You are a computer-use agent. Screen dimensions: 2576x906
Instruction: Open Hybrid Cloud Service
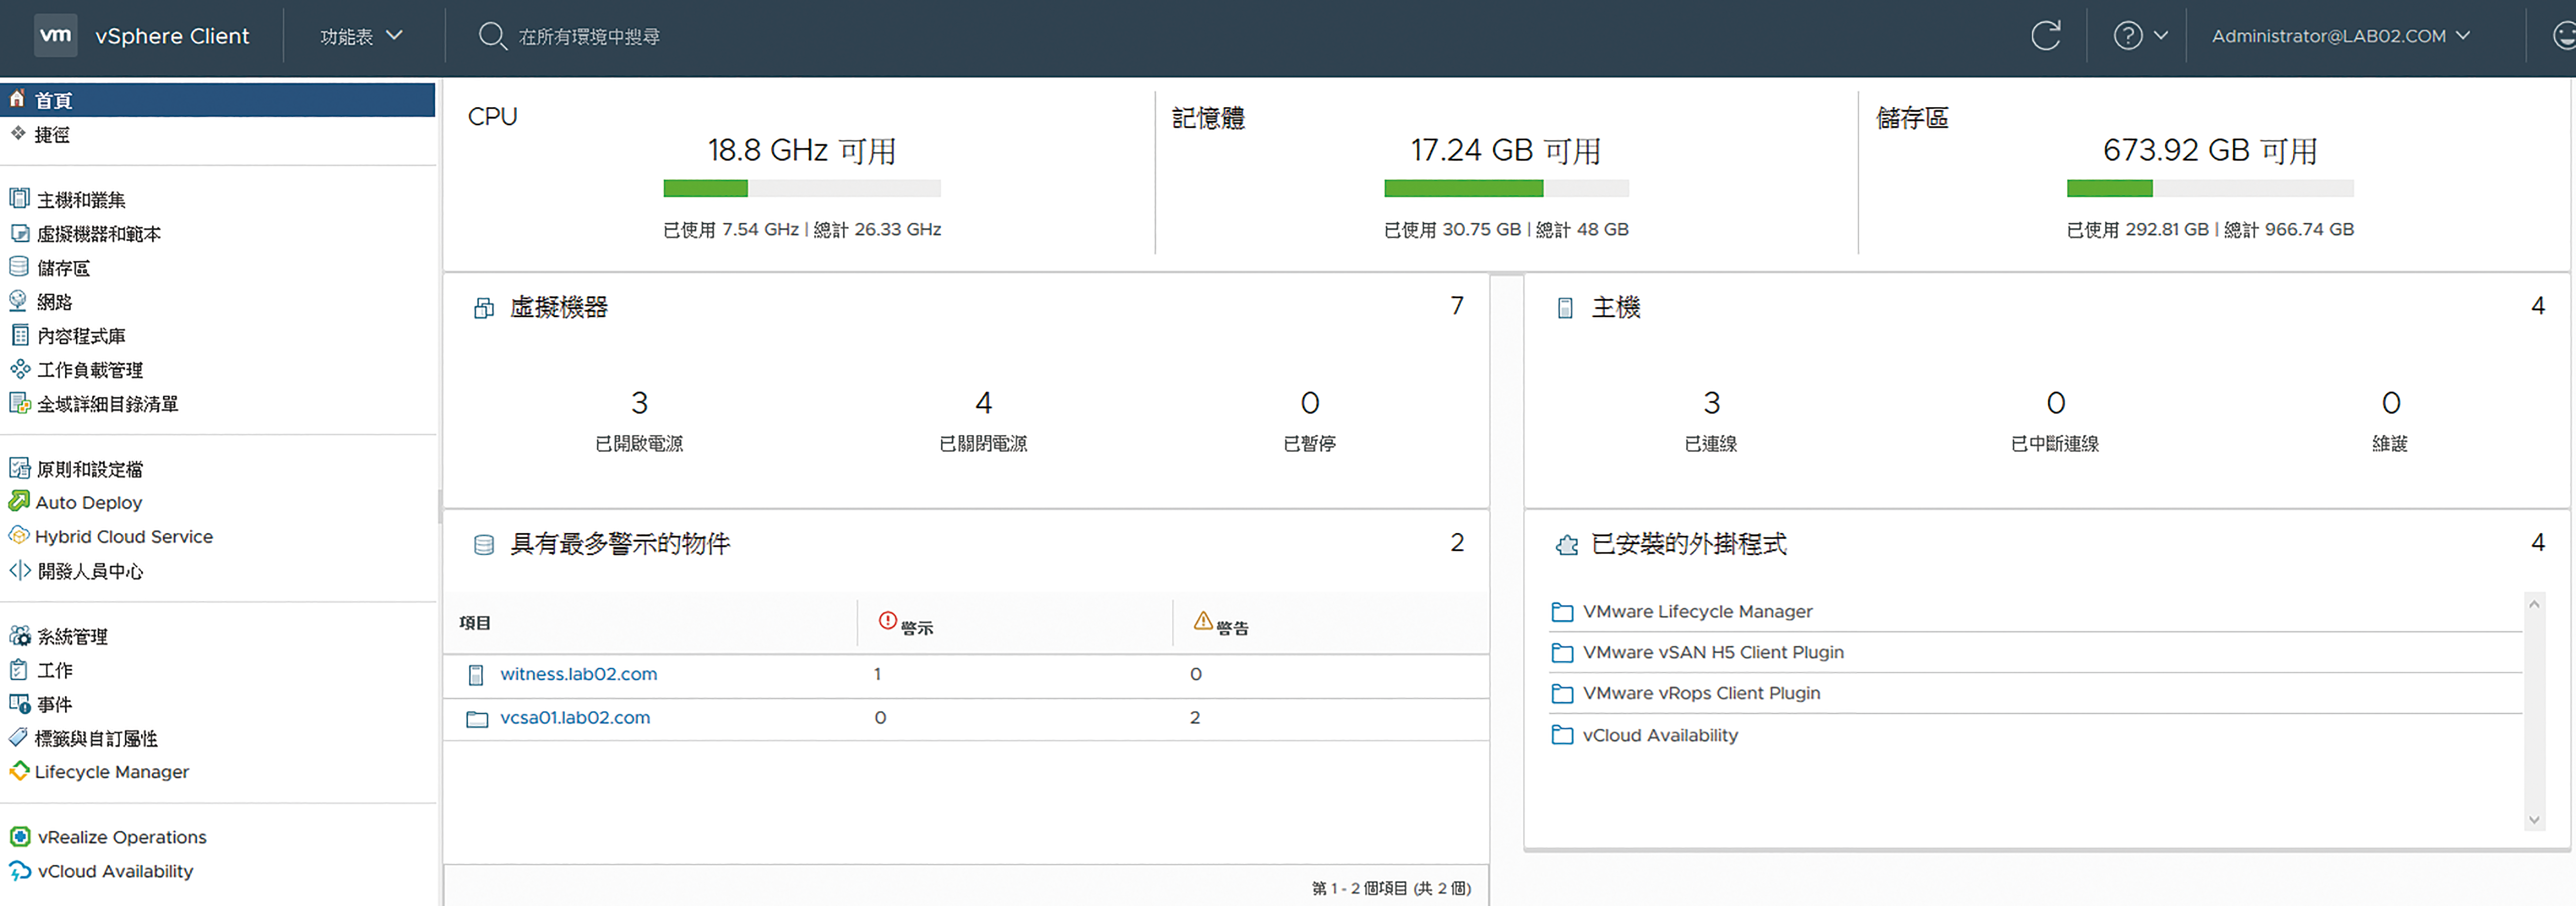(124, 537)
